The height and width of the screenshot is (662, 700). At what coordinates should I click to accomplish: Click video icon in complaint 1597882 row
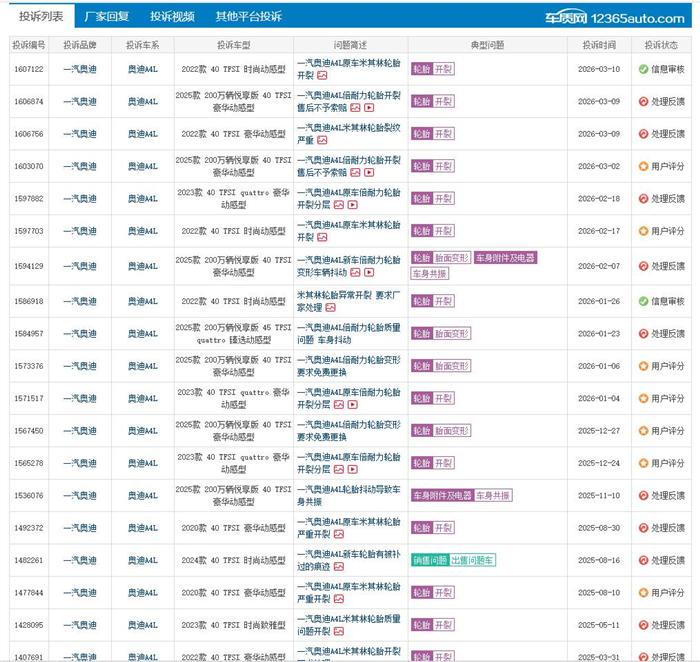point(354,205)
